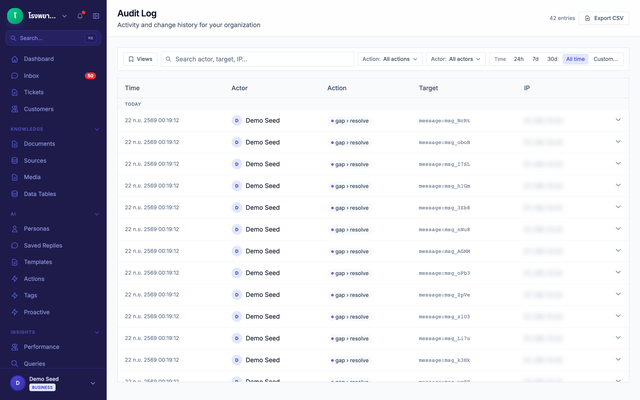Click the green organization avatar
The height and width of the screenshot is (400, 640).
[x=15, y=16]
